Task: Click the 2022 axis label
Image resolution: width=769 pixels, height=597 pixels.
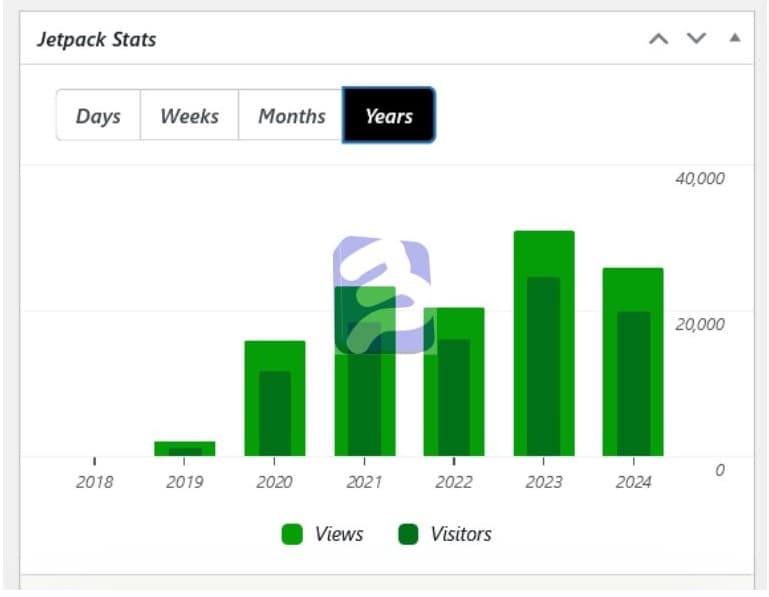Action: click(x=454, y=482)
